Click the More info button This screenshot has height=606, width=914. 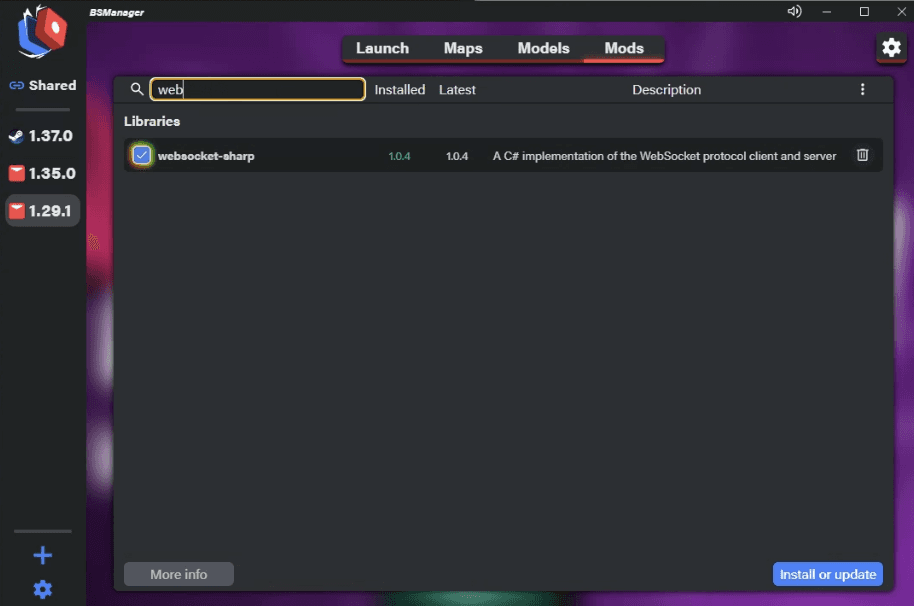(179, 574)
